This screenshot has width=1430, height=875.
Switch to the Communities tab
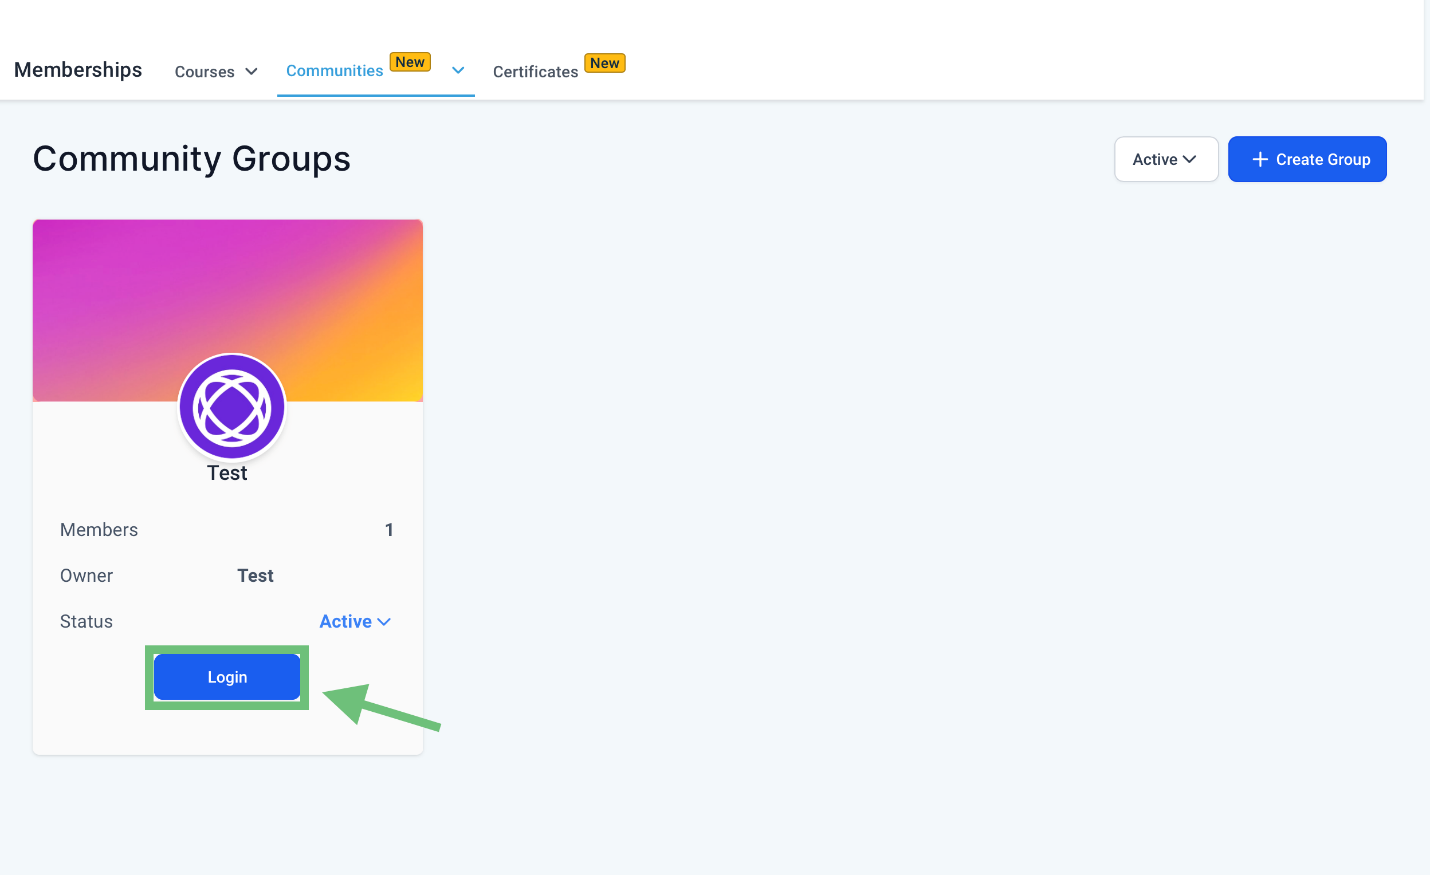point(335,71)
